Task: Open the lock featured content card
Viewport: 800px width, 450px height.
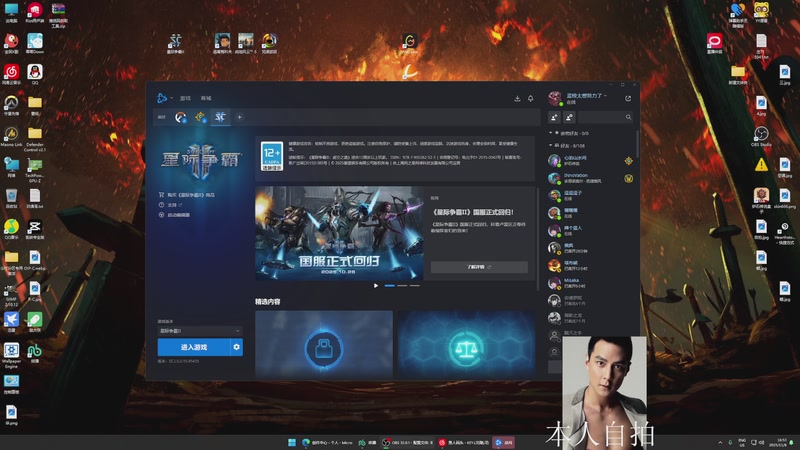Action: click(324, 344)
